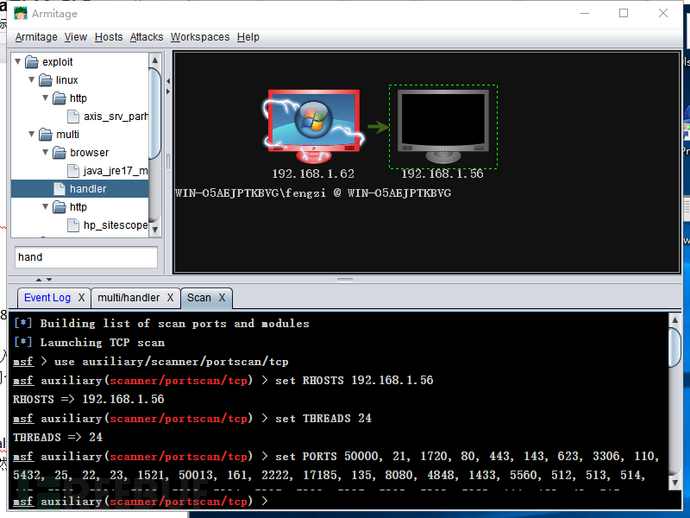Viewport: 690px width, 518px height.
Task: Click the up arrow of the console divider
Action: click(39, 279)
